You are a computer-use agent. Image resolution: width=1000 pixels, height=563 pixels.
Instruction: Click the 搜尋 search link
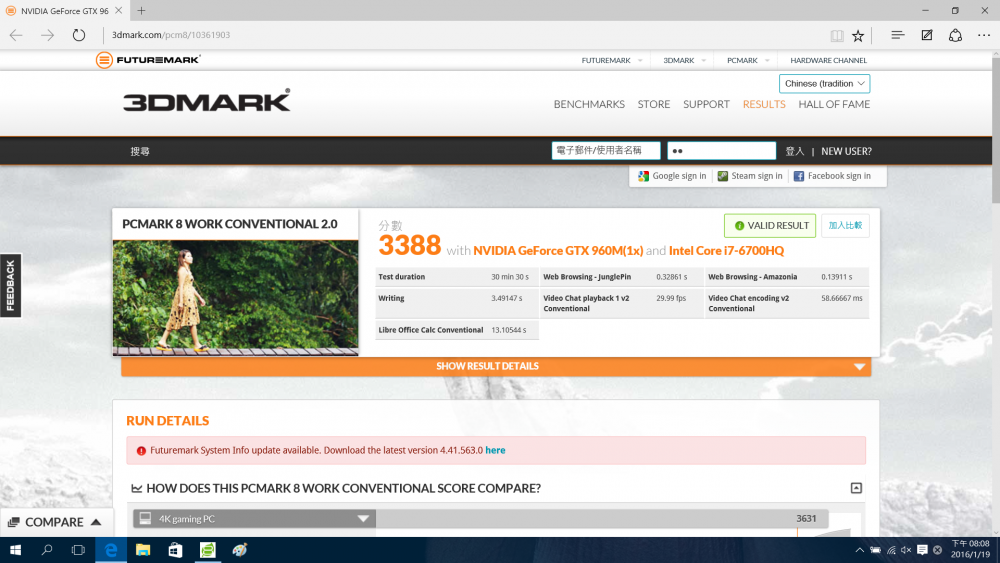point(140,151)
